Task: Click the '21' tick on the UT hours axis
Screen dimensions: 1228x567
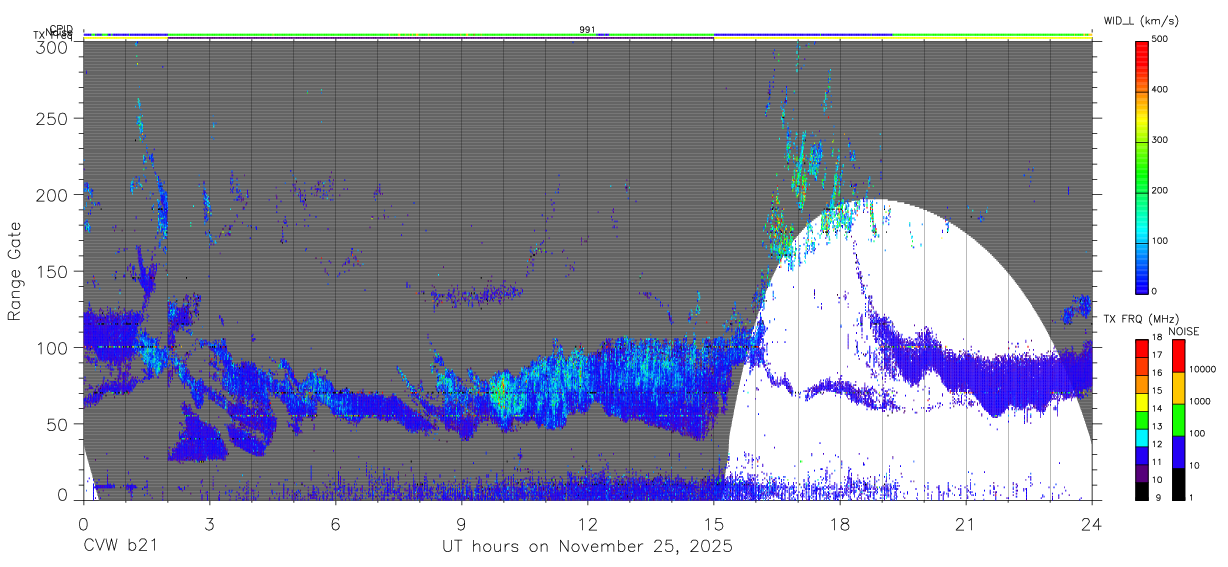Action: click(x=966, y=524)
